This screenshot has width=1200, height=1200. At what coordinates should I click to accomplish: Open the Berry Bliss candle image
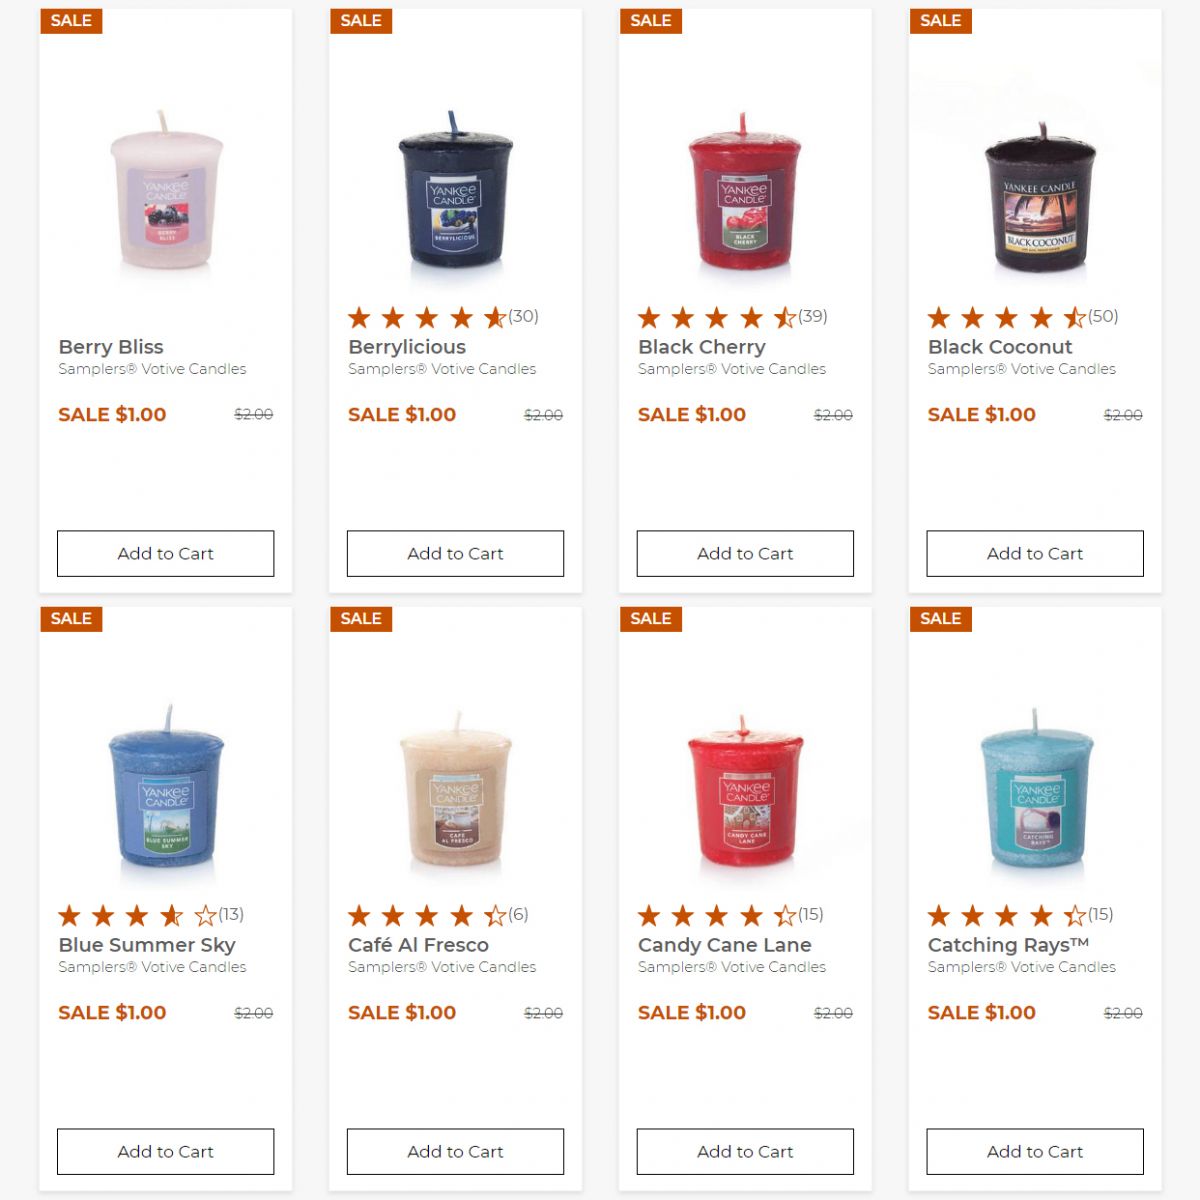click(166, 190)
